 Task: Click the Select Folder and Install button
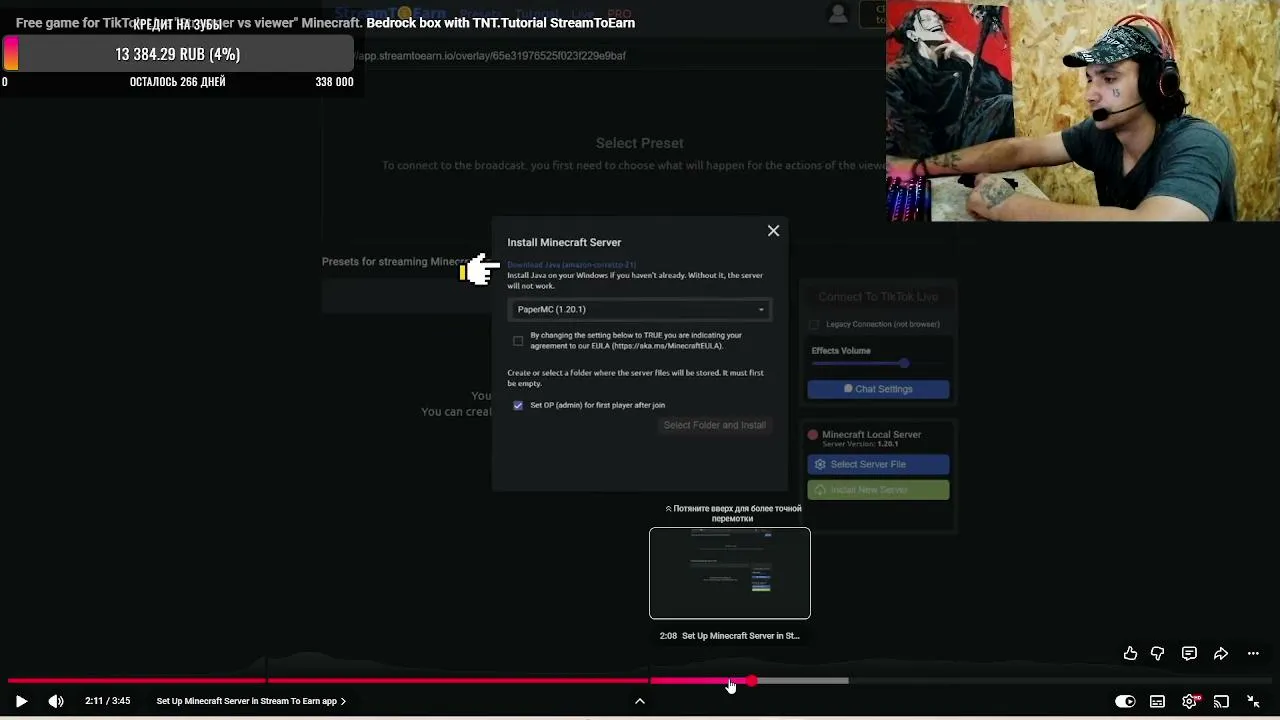pos(714,425)
